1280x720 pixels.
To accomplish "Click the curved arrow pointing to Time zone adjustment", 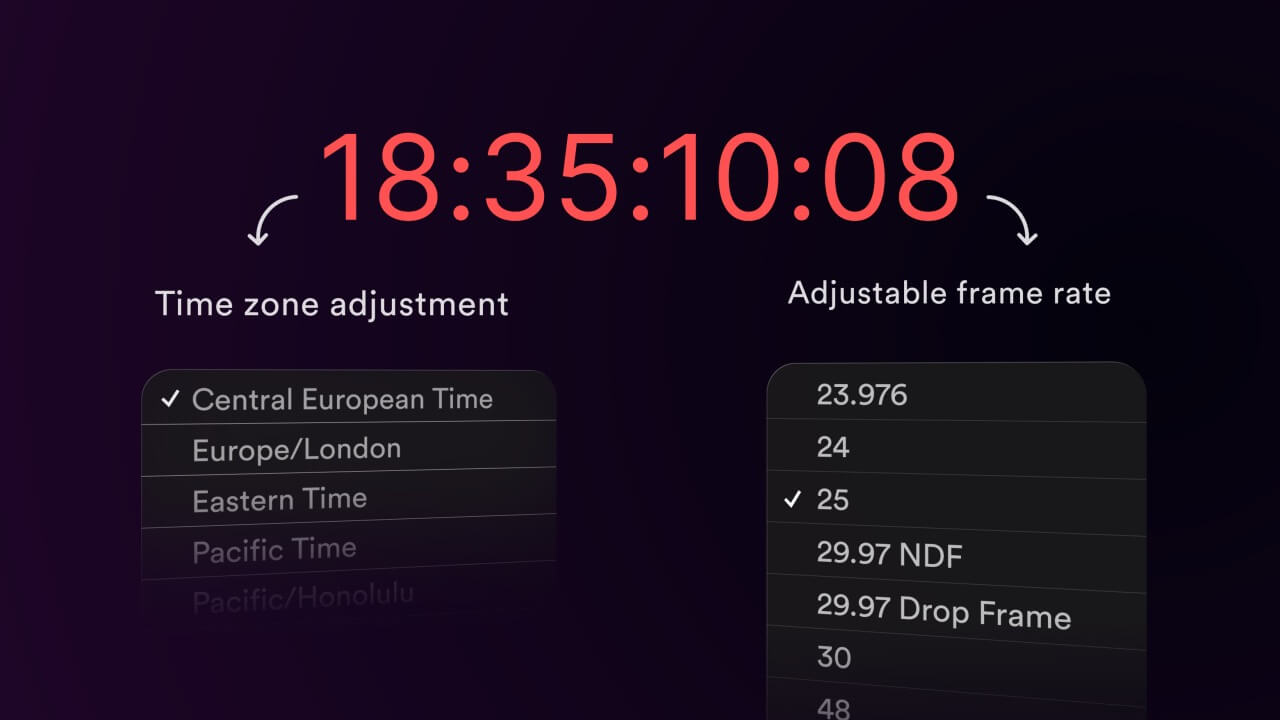I will tap(271, 220).
